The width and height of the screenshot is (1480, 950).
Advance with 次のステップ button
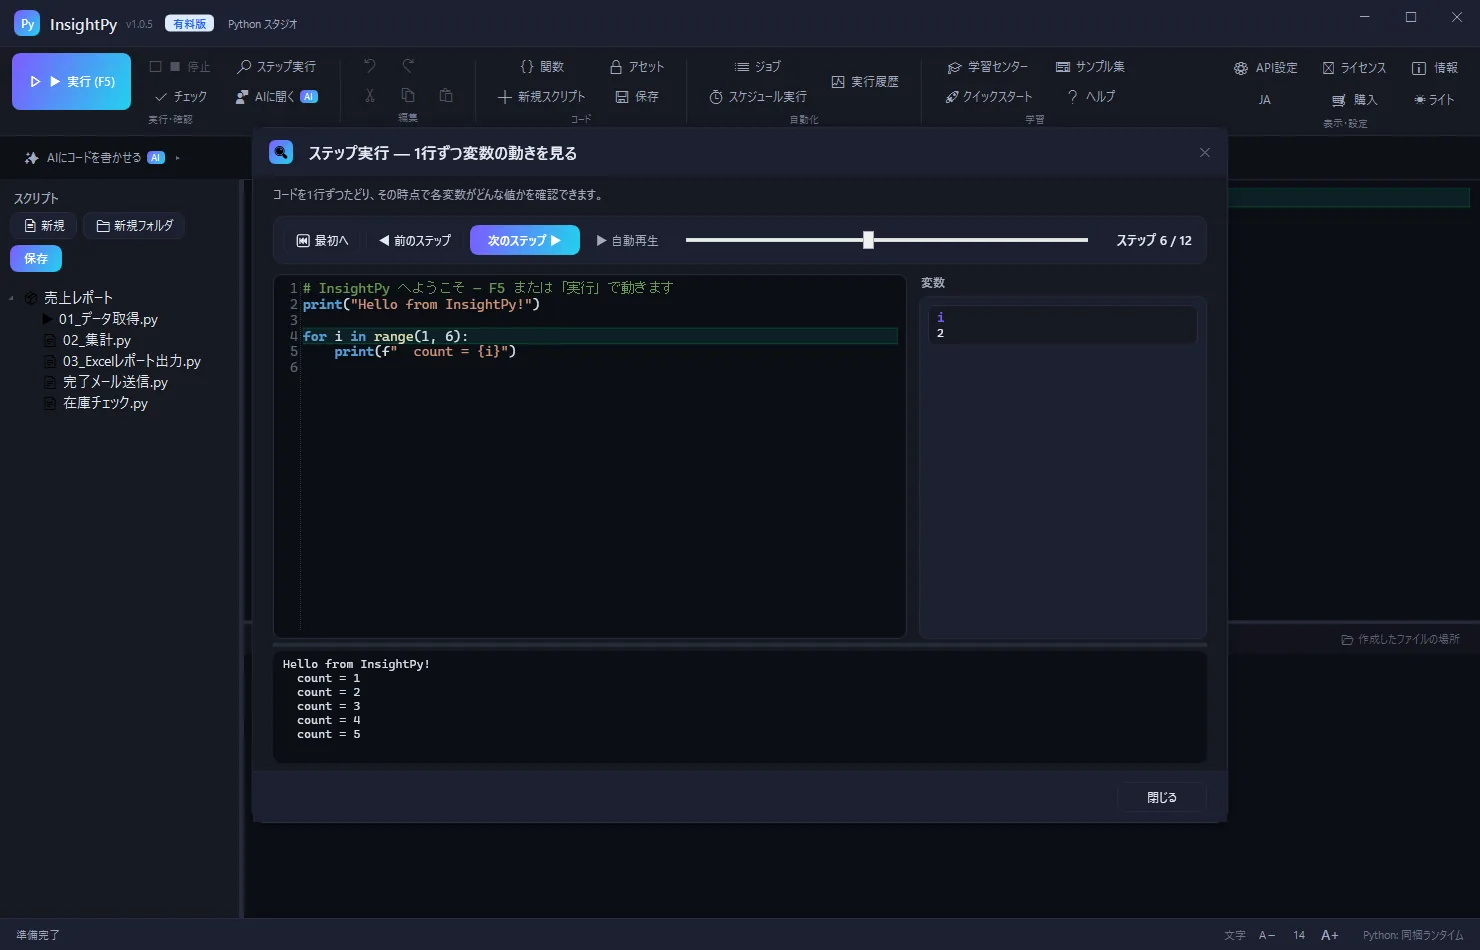click(x=525, y=241)
